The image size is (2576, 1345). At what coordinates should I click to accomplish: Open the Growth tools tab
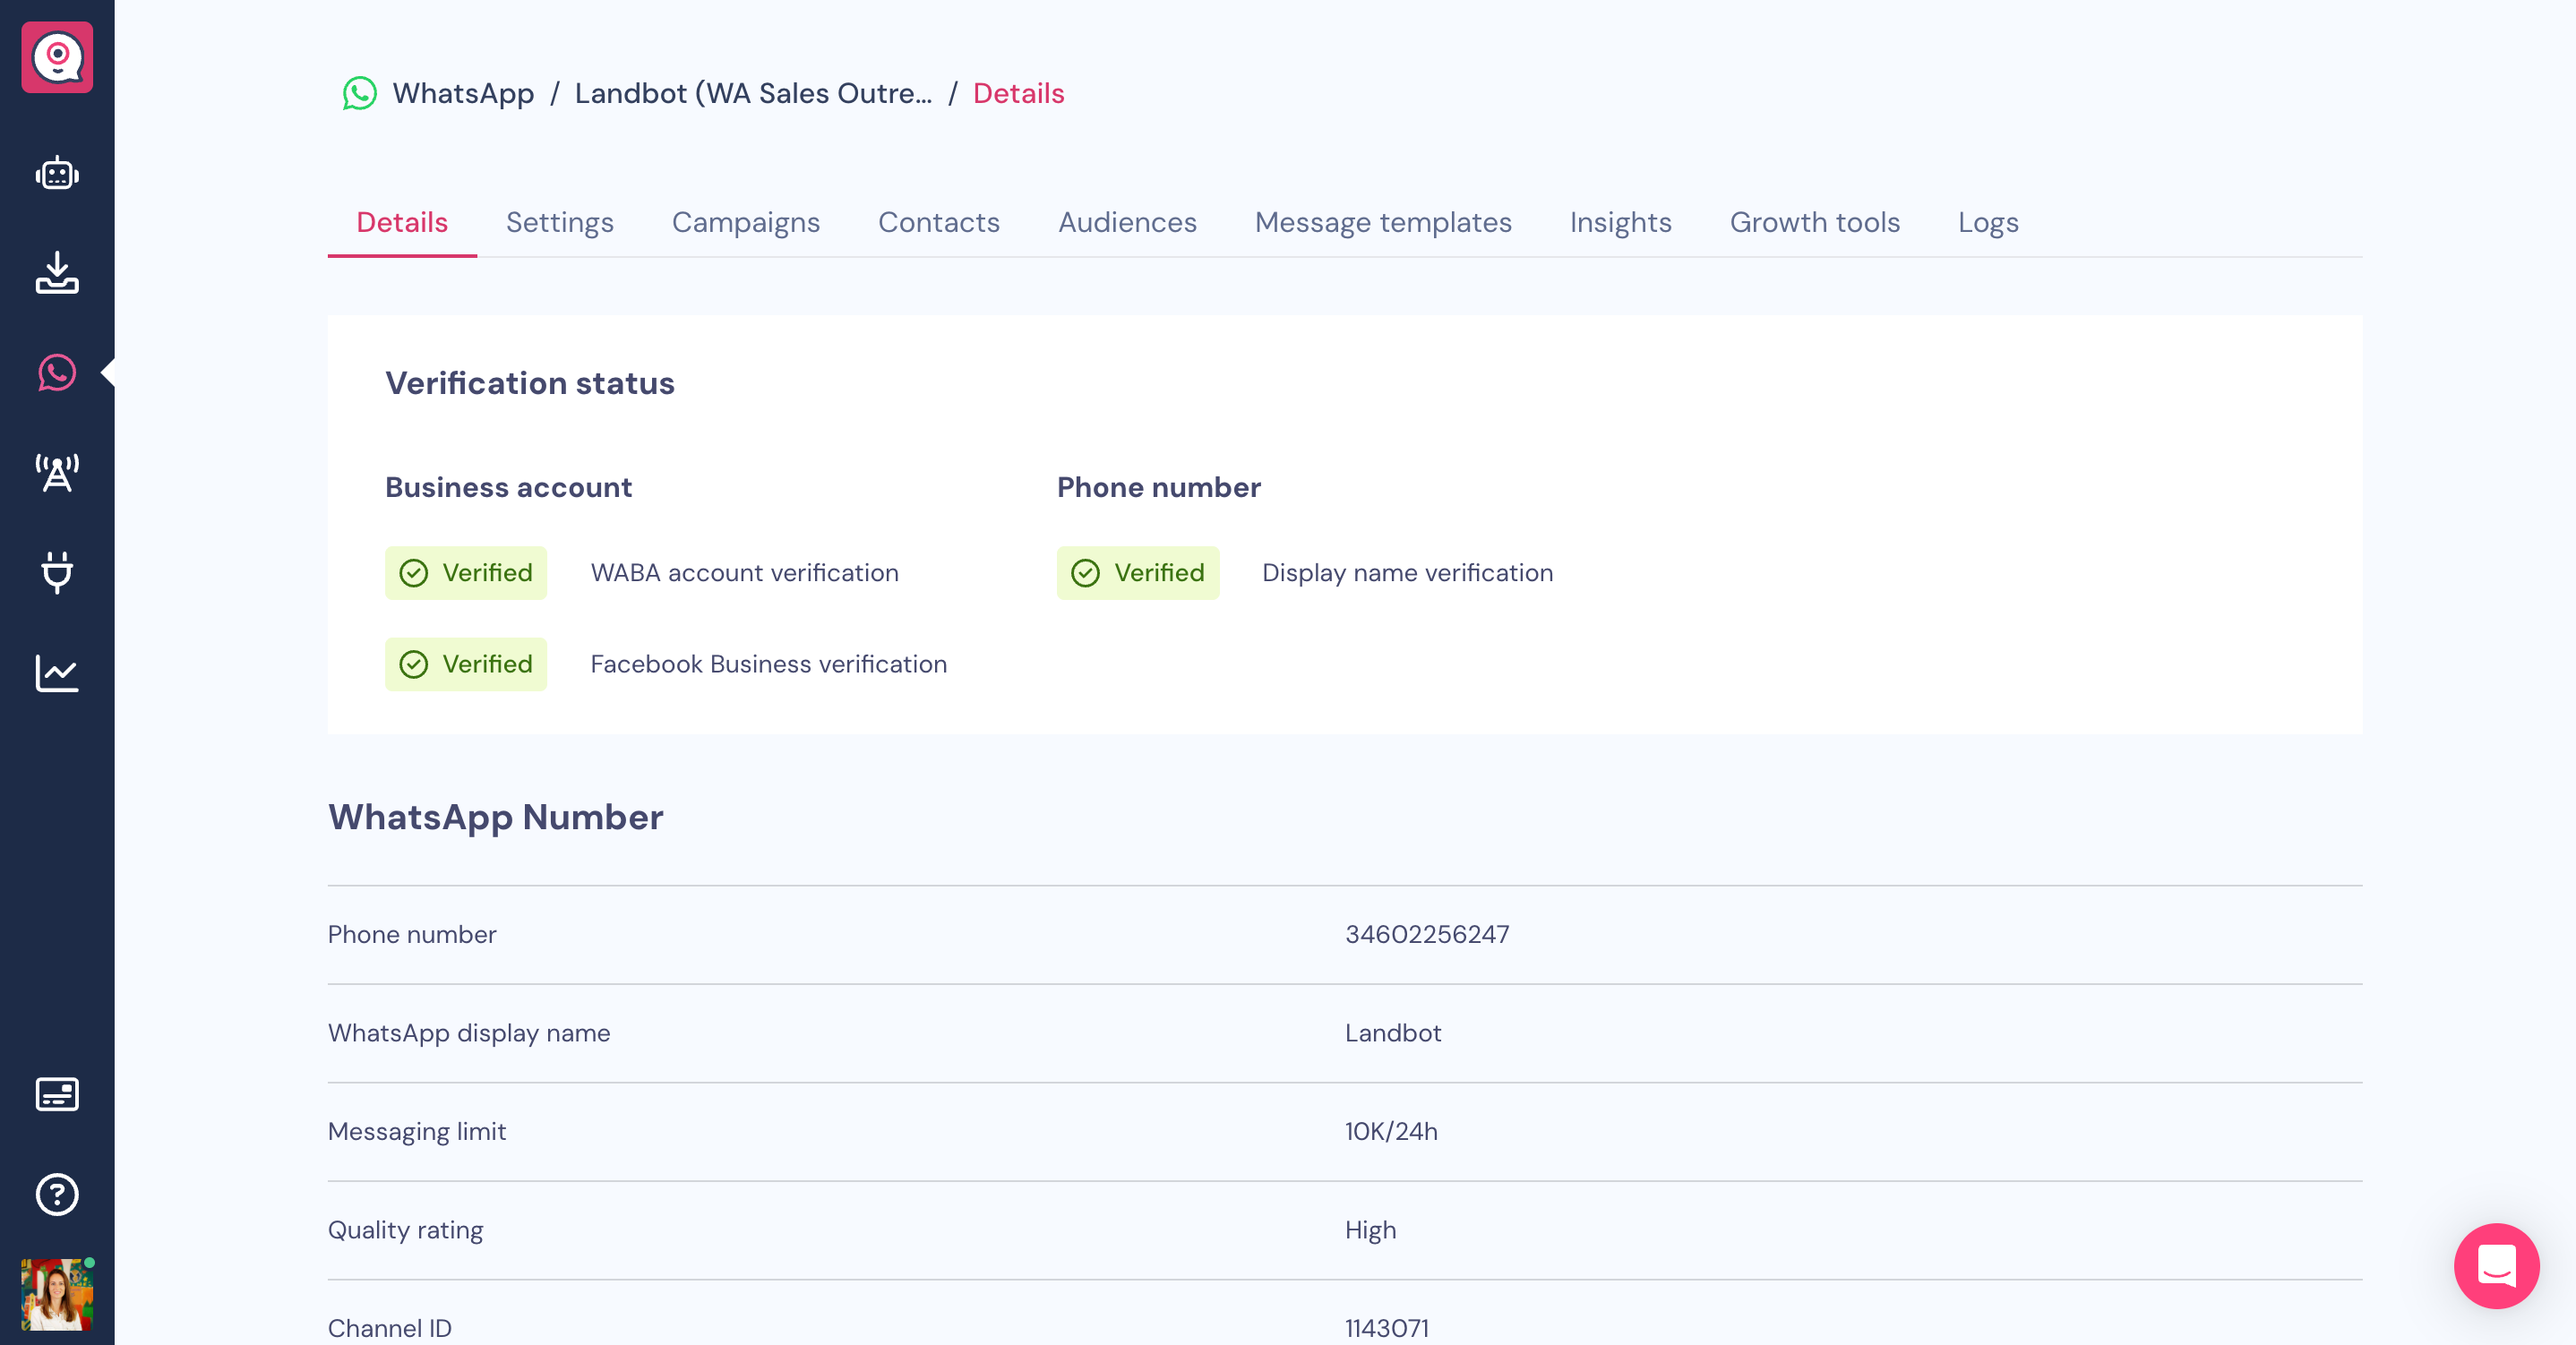(x=1814, y=222)
